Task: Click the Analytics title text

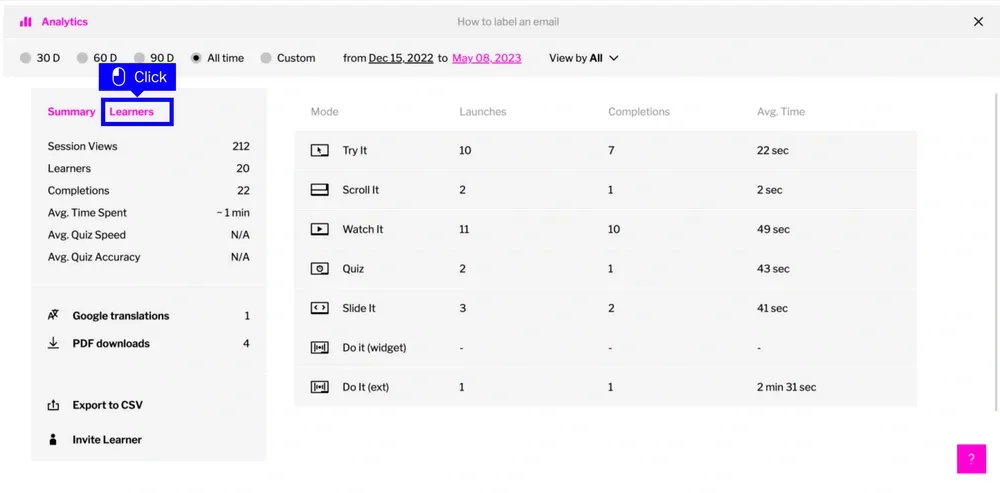Action: pos(64,22)
